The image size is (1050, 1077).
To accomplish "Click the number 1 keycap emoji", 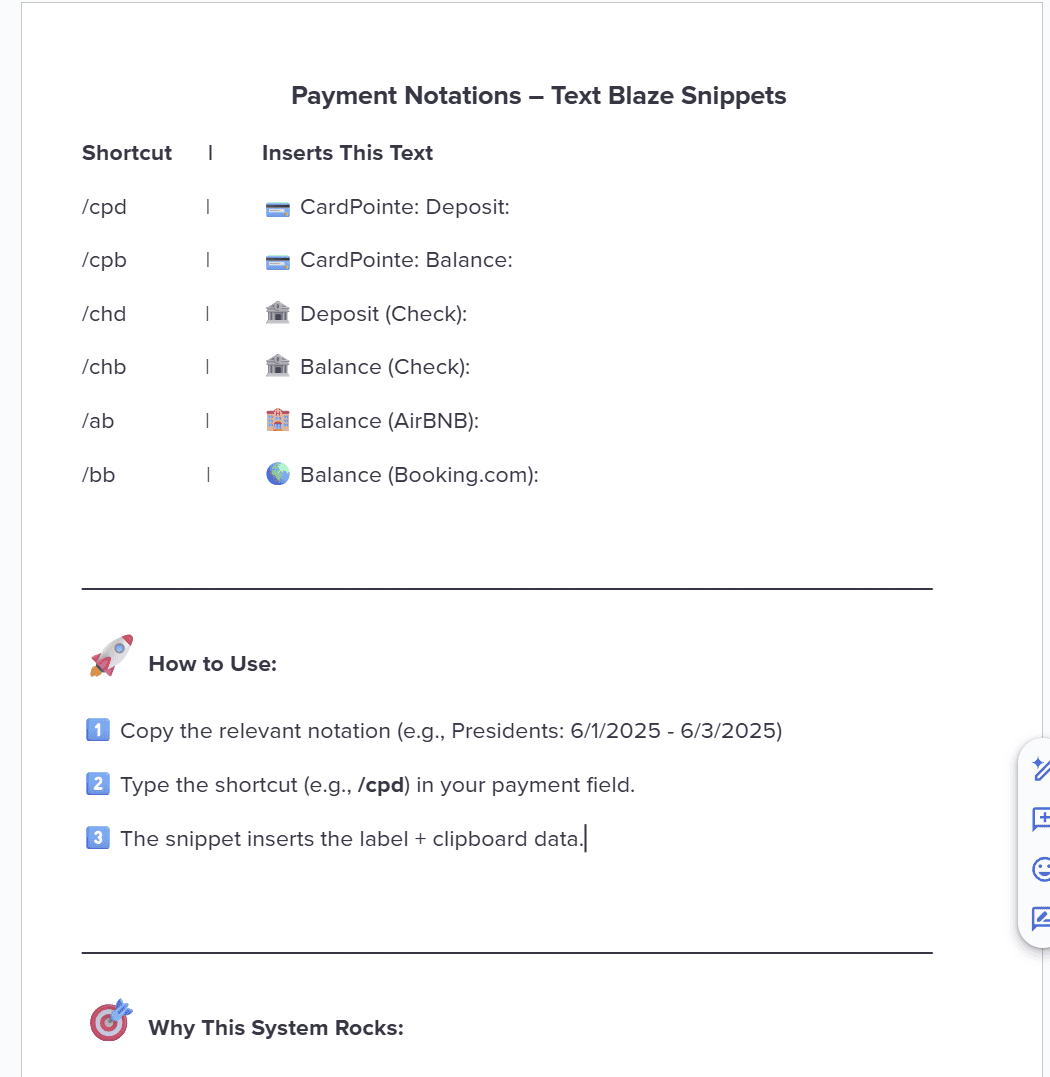I will point(98,729).
